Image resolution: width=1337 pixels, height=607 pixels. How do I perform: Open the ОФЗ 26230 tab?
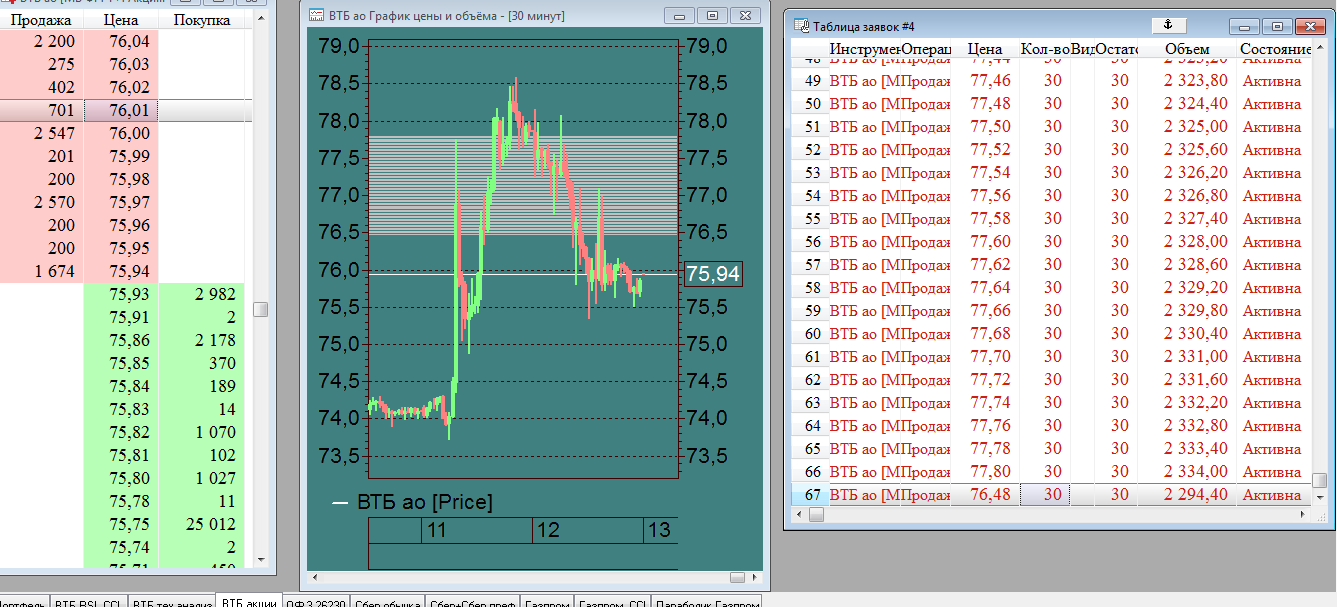point(316,603)
